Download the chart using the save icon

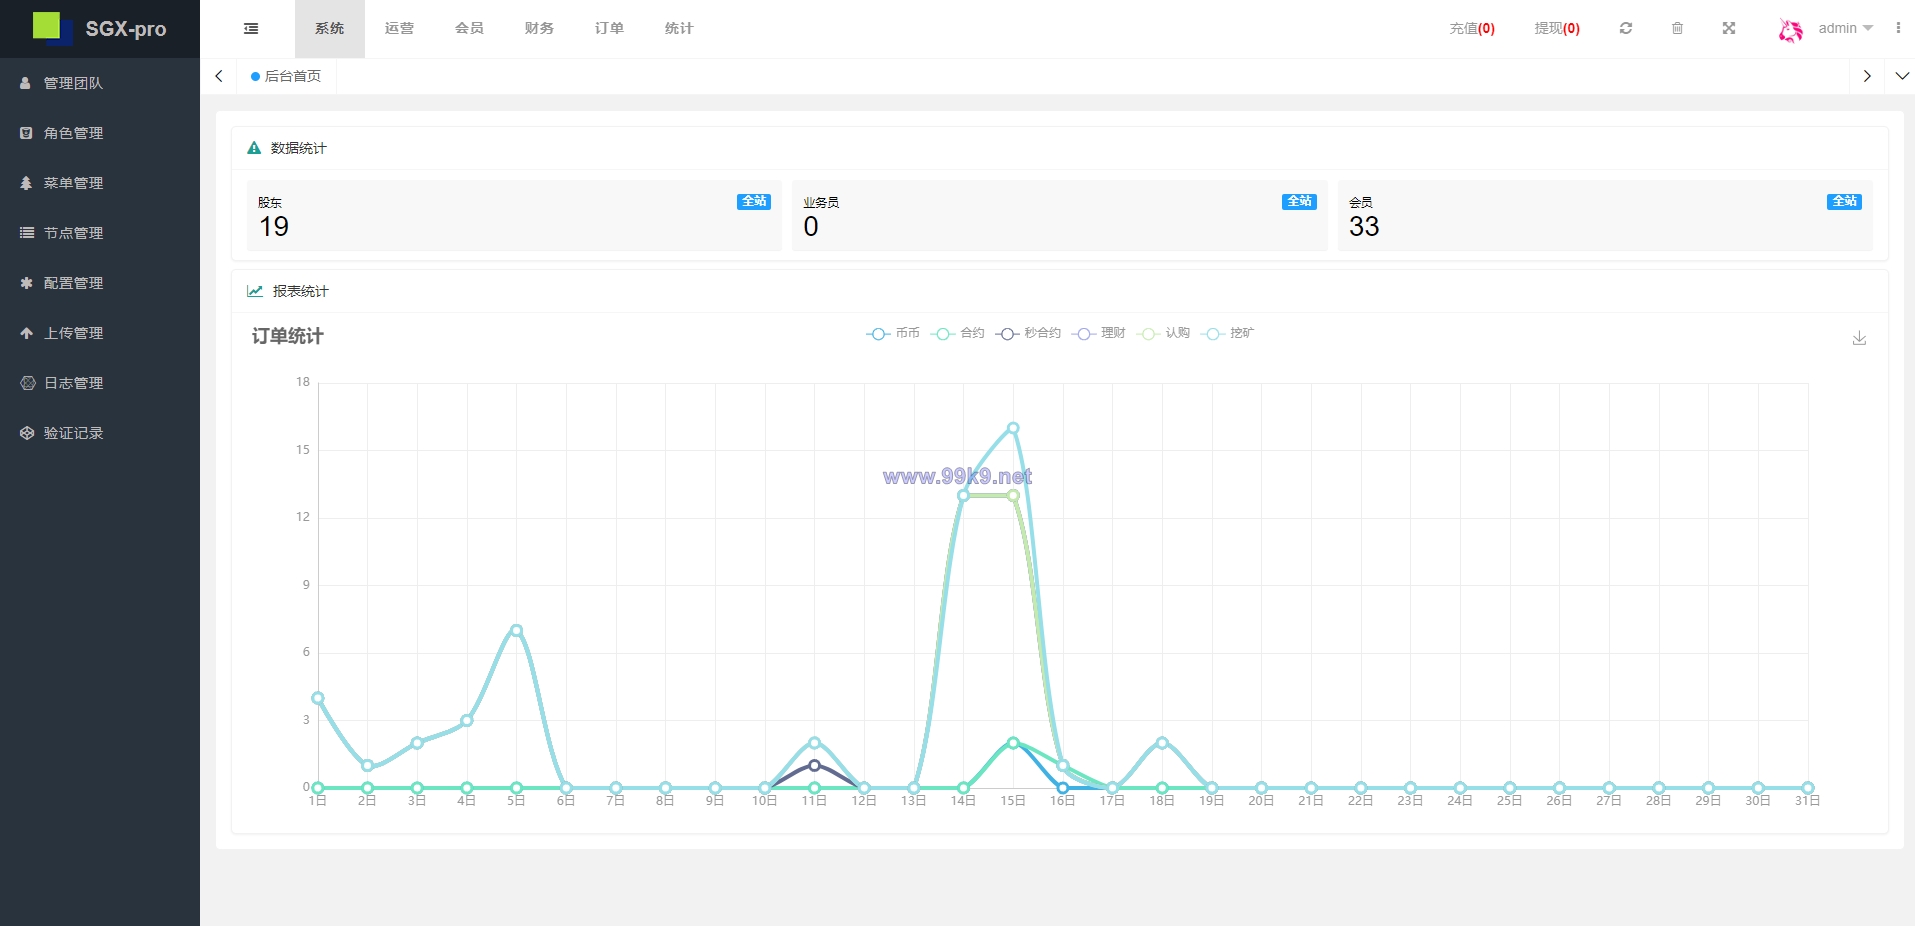(x=1859, y=338)
